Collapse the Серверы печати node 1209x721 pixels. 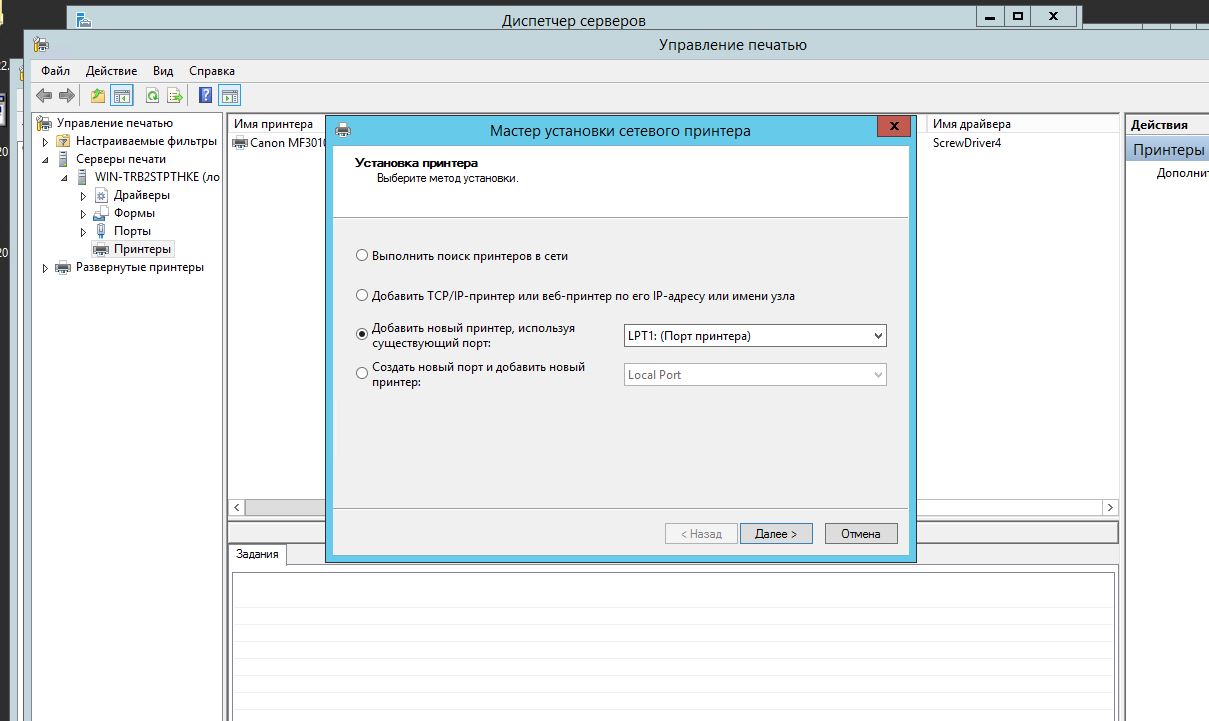click(x=46, y=160)
